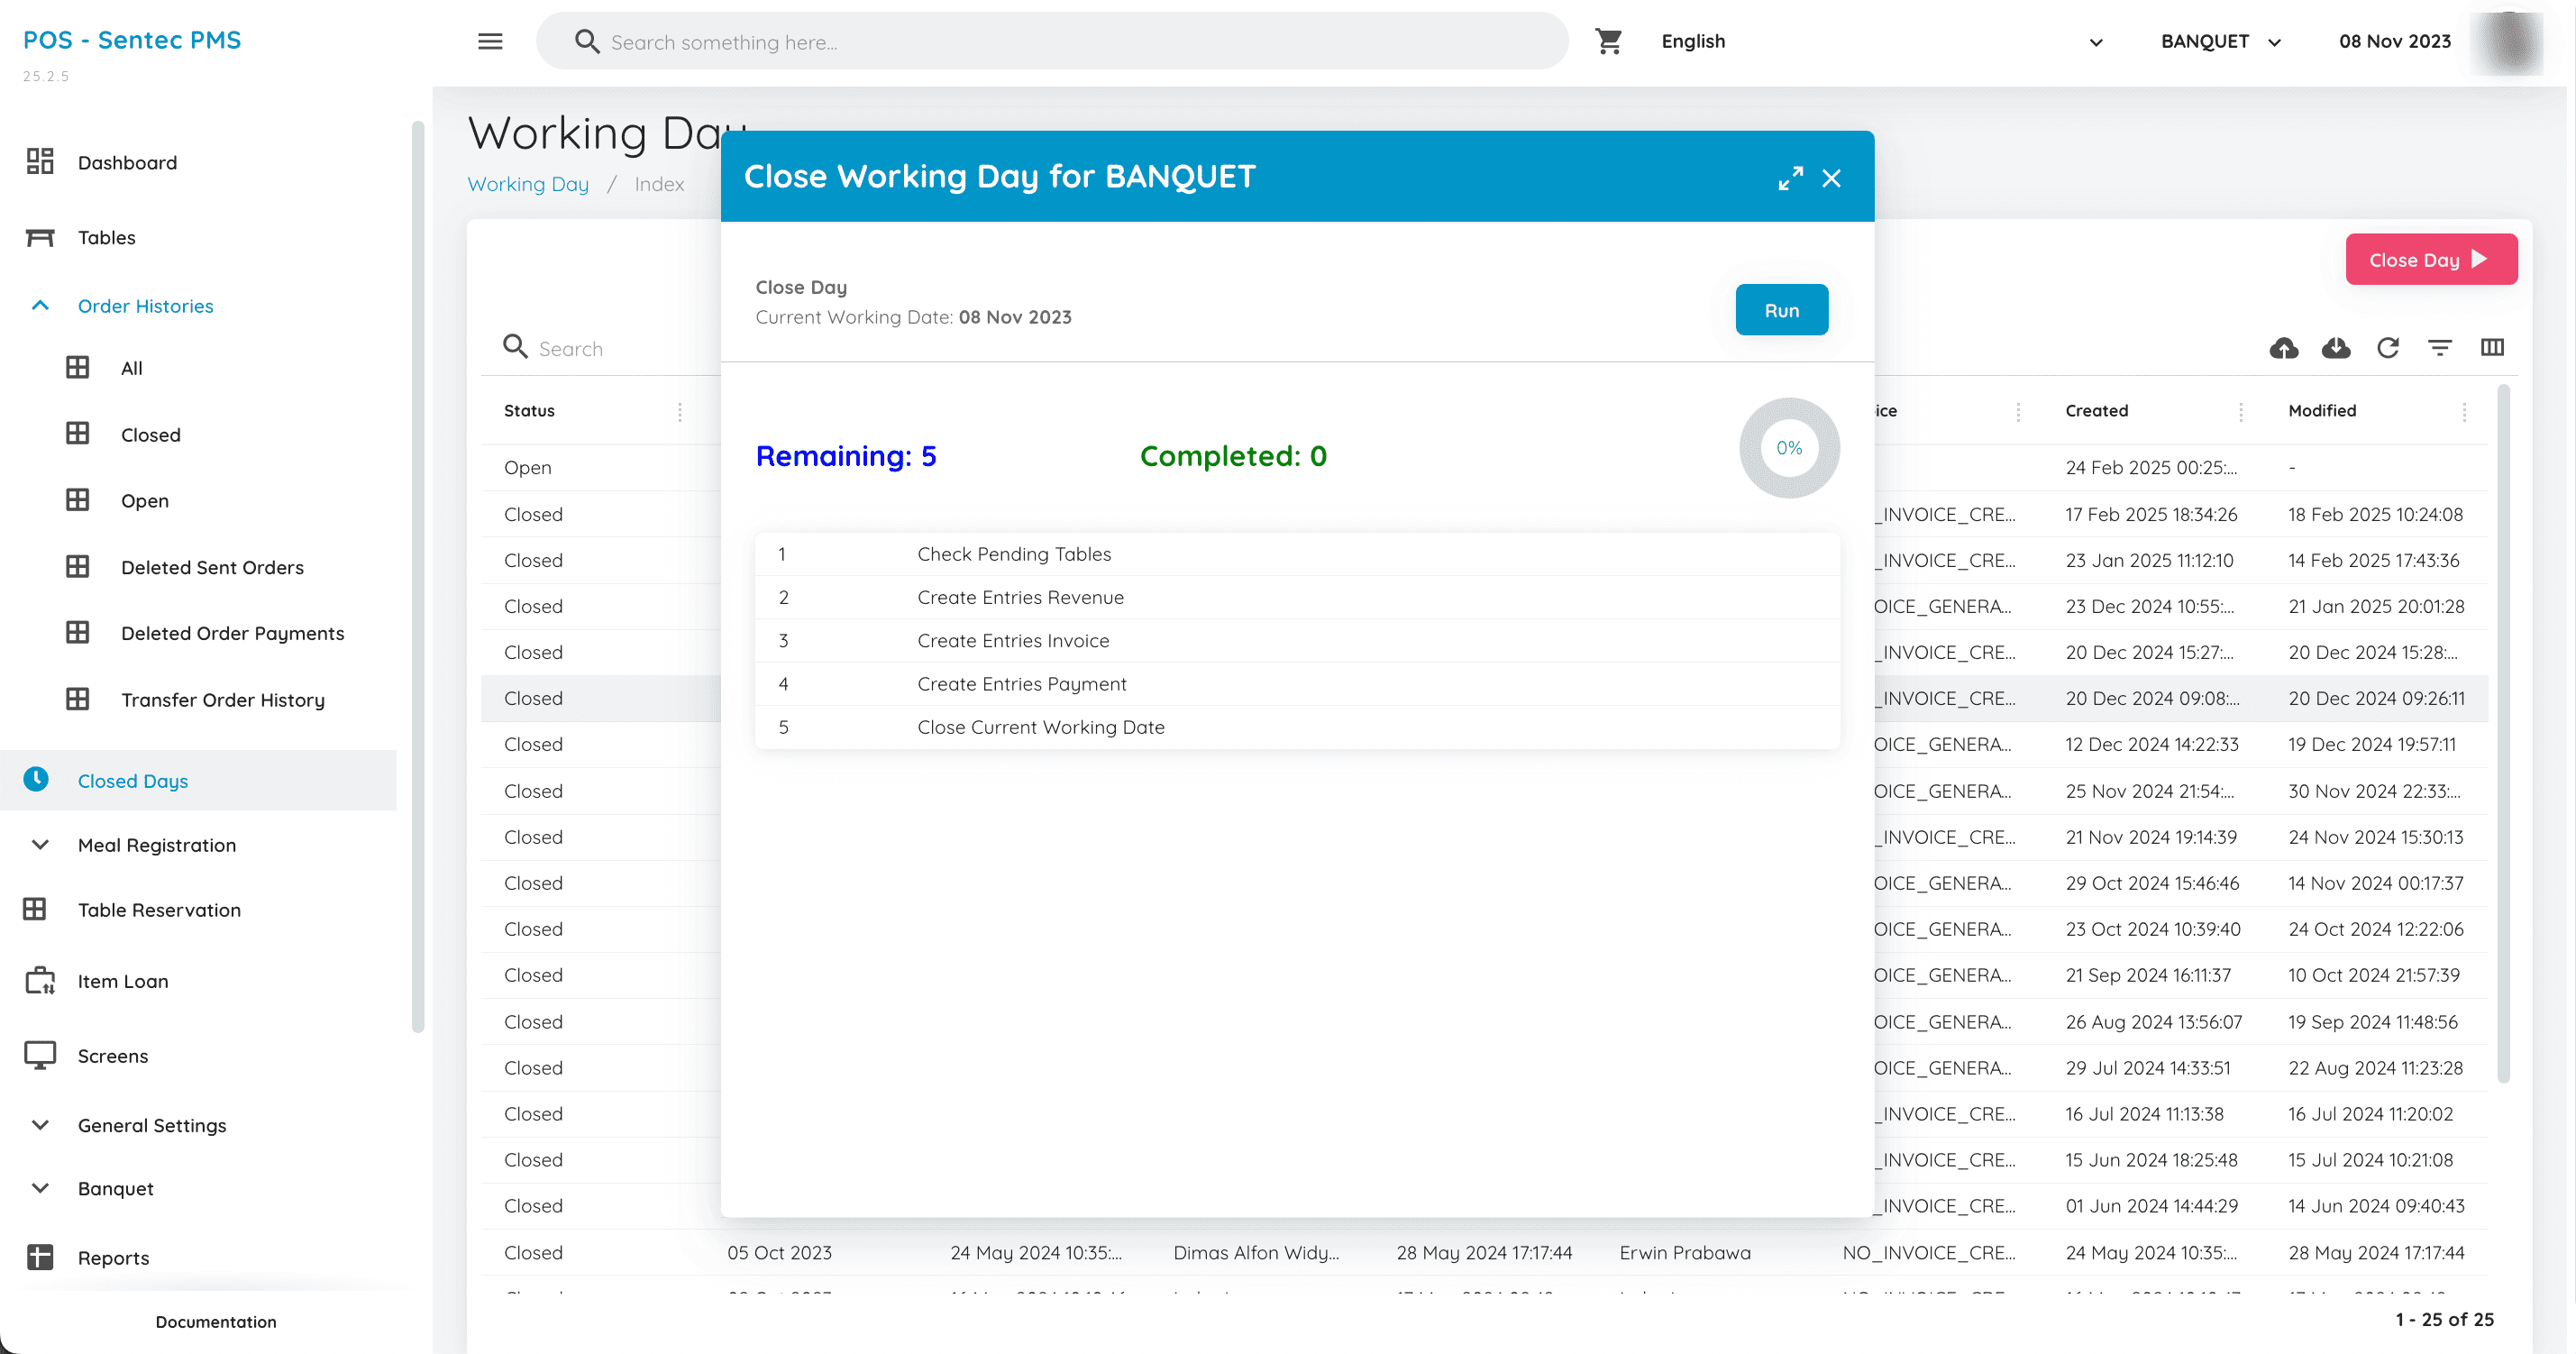Open the column chooser icon
Image resolution: width=2576 pixels, height=1354 pixels.
(x=2492, y=347)
